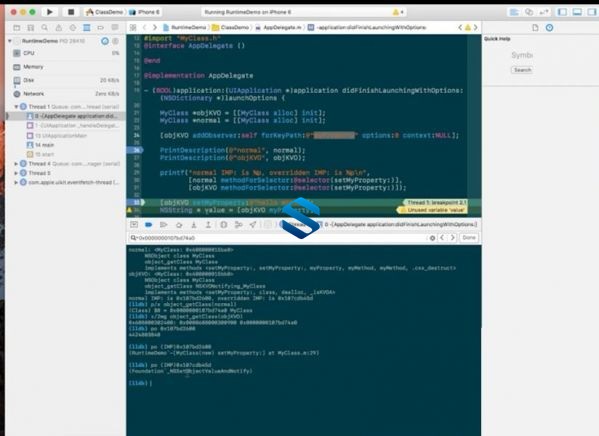The image size is (599, 436).
Task: Click the Run play button
Action: (50, 12)
